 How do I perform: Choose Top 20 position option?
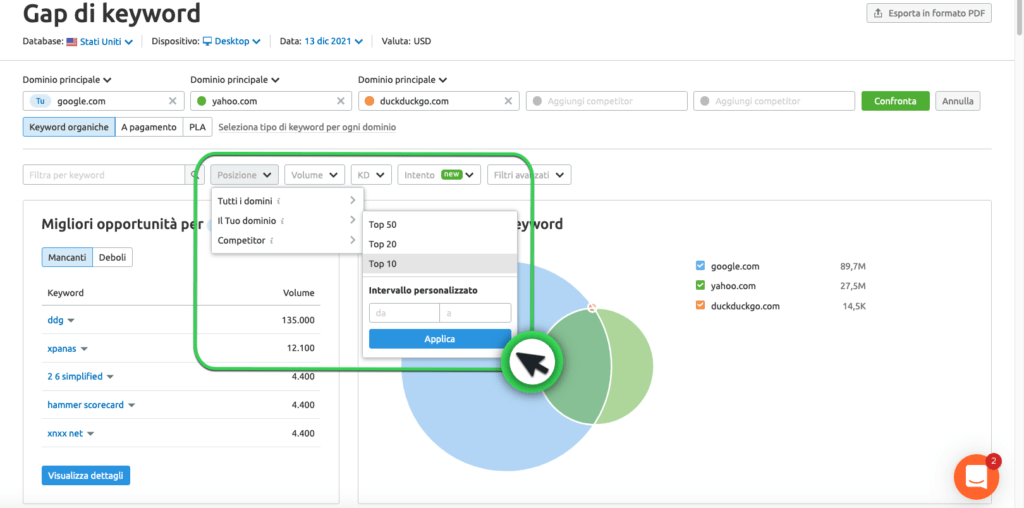[x=440, y=244]
